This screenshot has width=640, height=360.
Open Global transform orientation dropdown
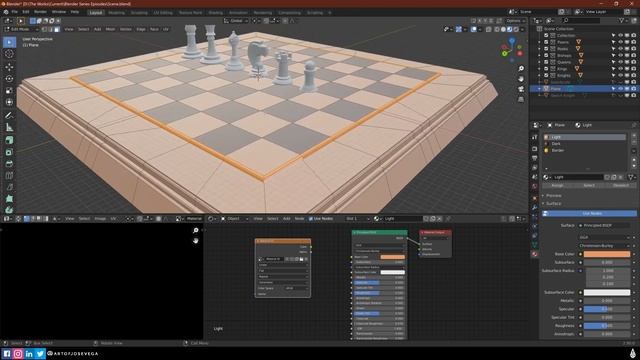(236, 21)
